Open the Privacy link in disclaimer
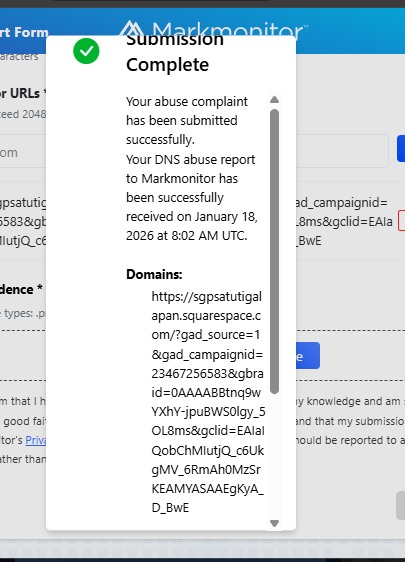Image resolution: width=405 pixels, height=562 pixels. click(36, 440)
